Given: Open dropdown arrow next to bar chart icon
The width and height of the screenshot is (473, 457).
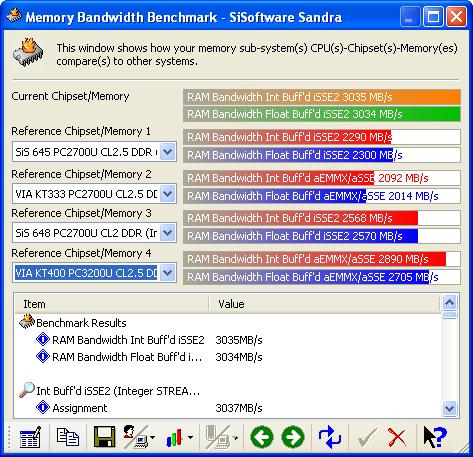Looking at the screenshot, I should [x=190, y=437].
